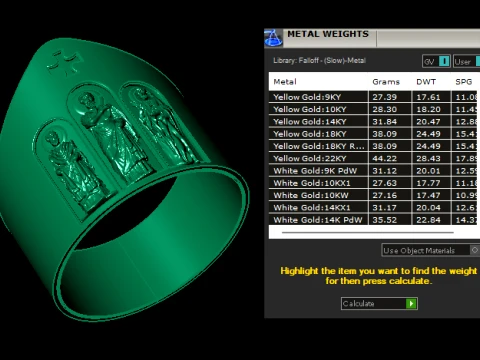Select the Yellow Gold:14KY row
The width and height of the screenshot is (480, 360).
pyautogui.click(x=374, y=122)
